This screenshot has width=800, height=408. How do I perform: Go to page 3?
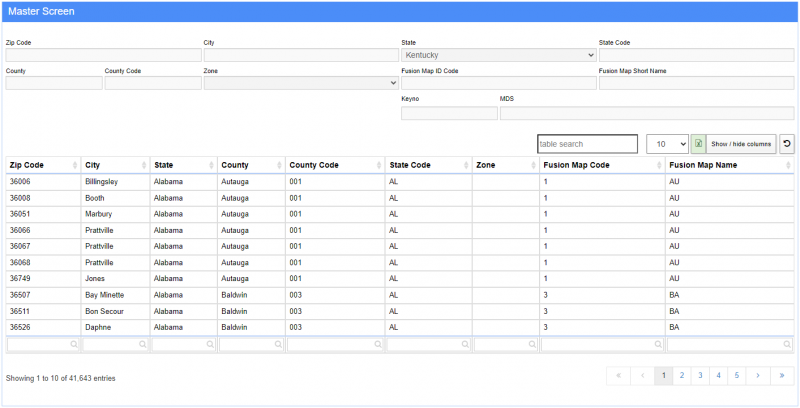click(x=699, y=375)
